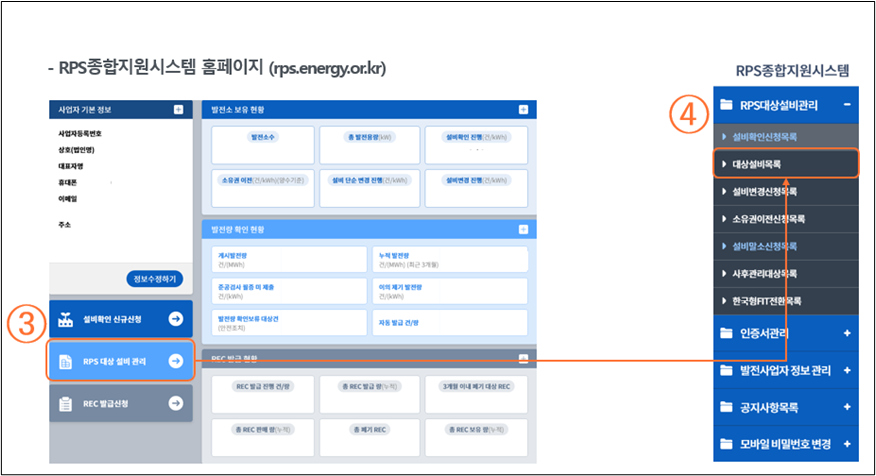Select the 총 REC 보유 량 card
The height and width of the screenshot is (476, 876).
[476, 437]
